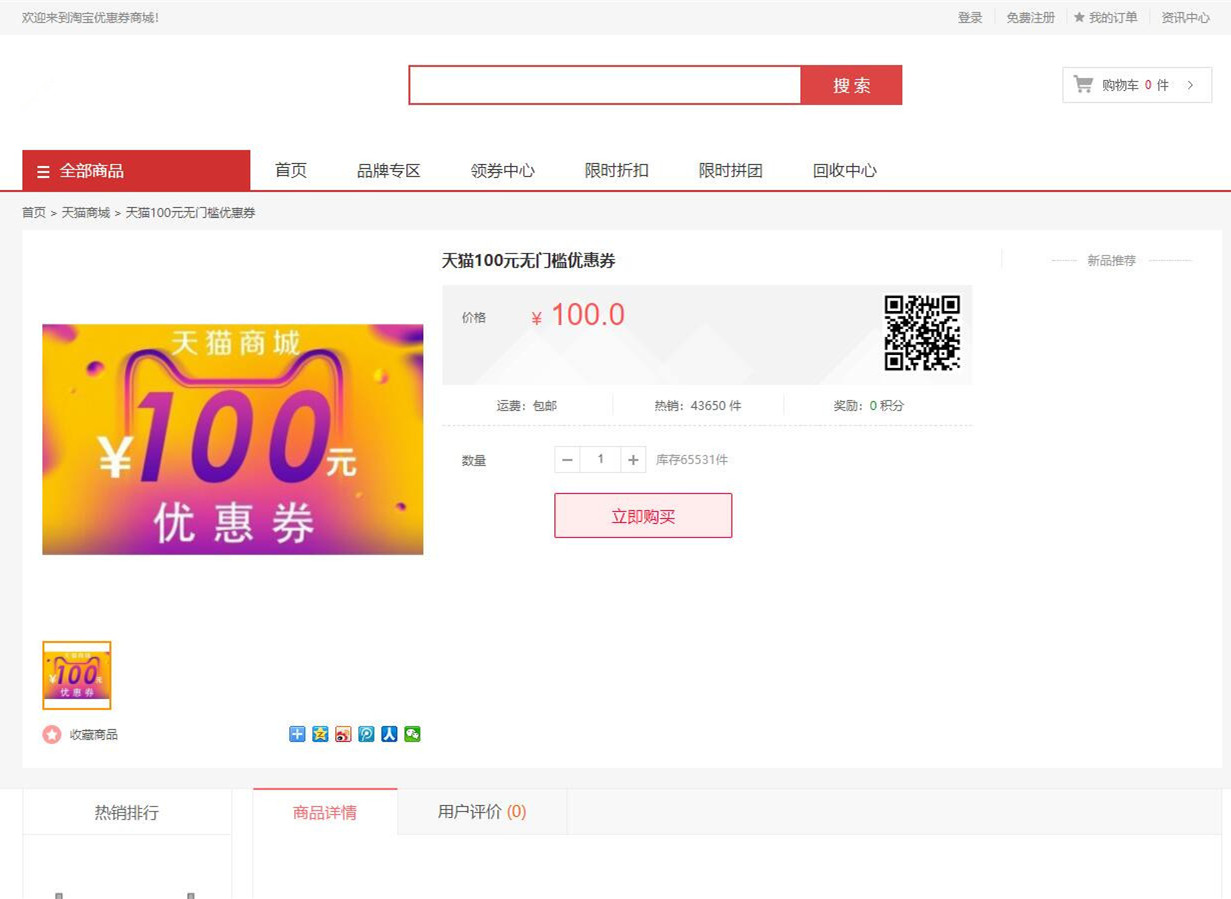
Task: Click the shopping cart icon
Action: [x=1083, y=84]
